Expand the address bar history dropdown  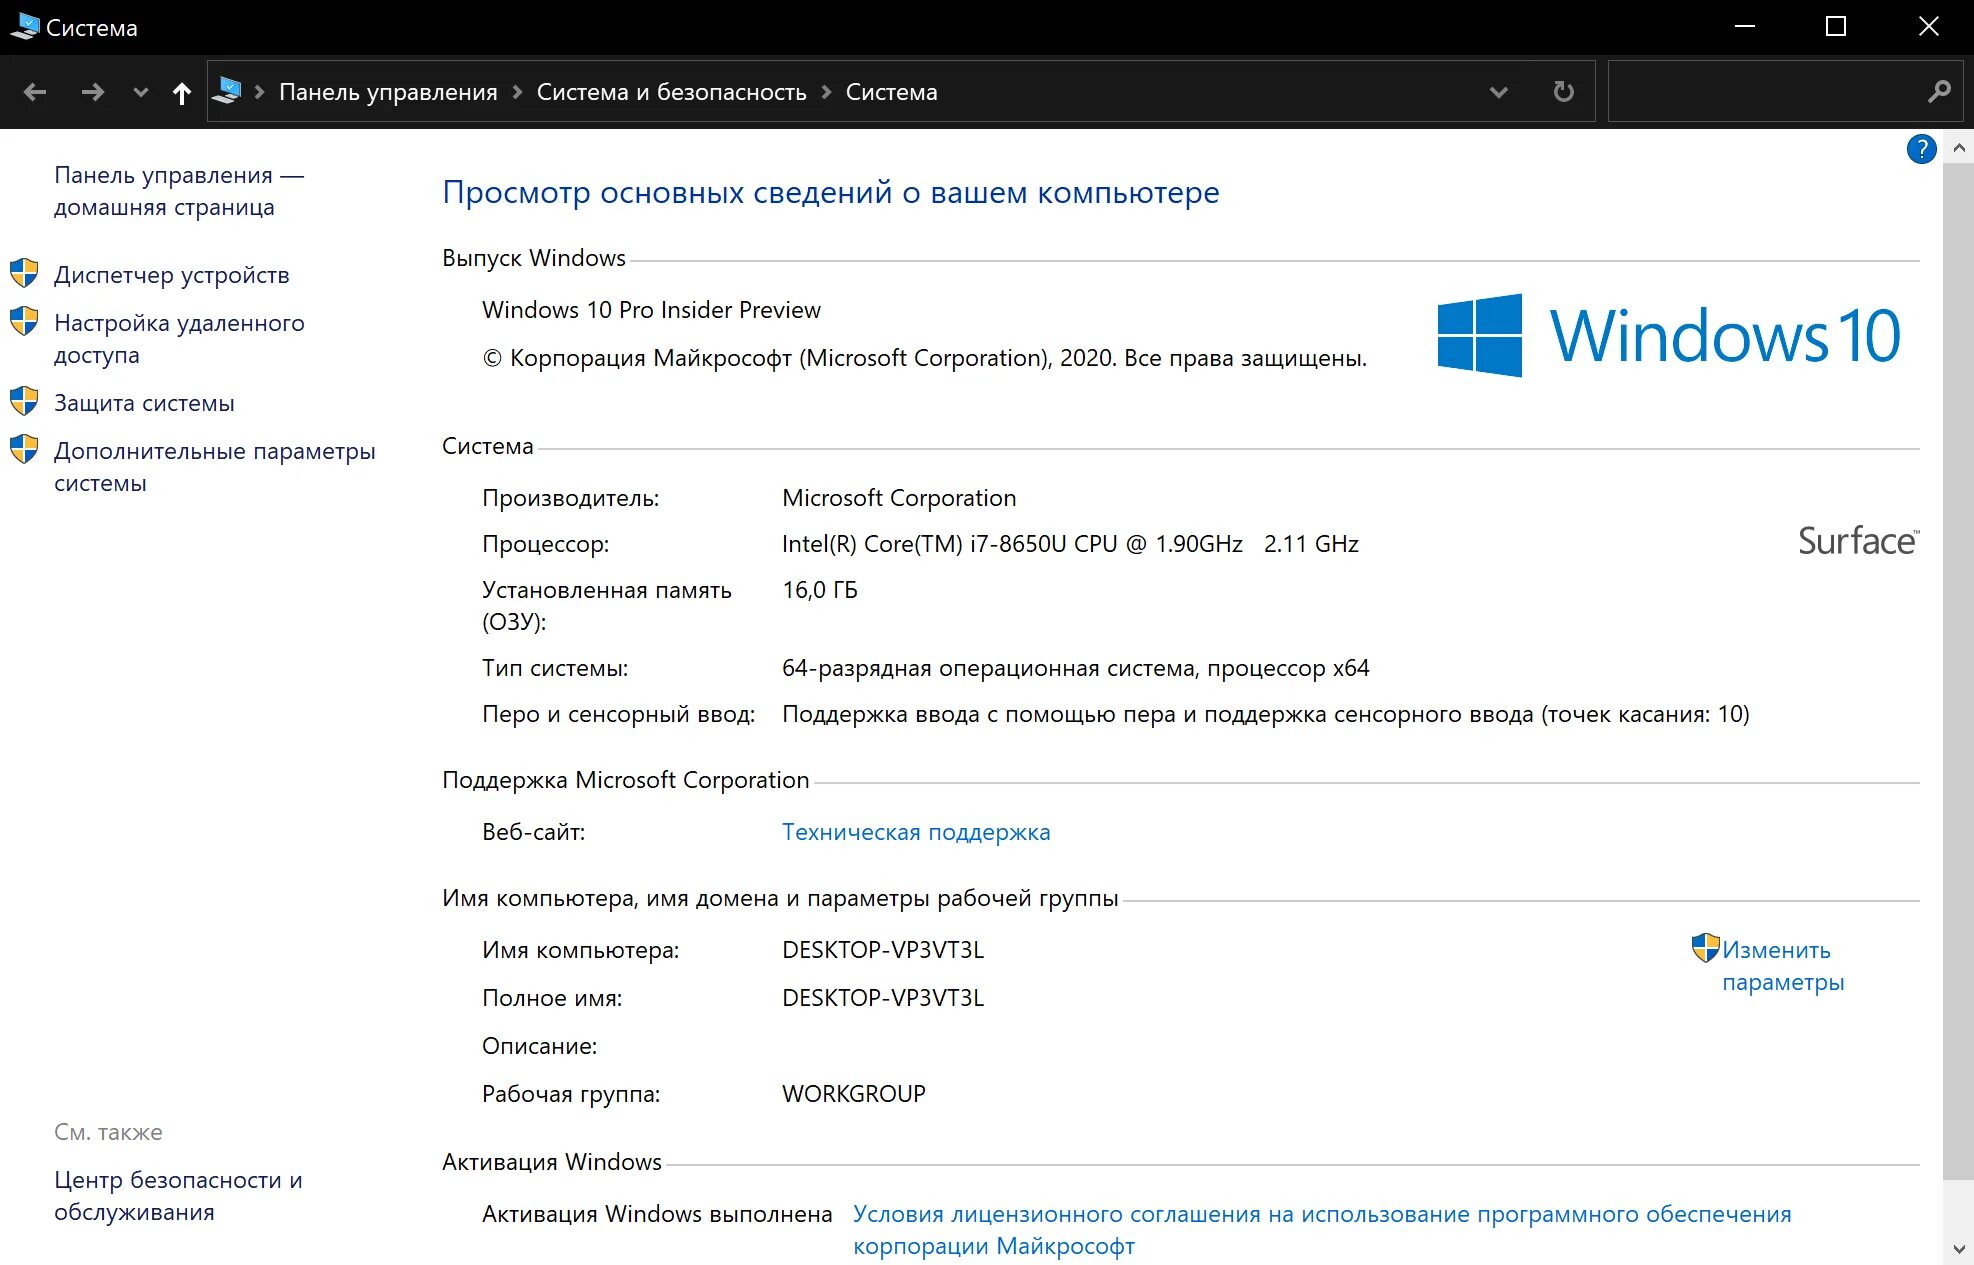pos(1498,92)
